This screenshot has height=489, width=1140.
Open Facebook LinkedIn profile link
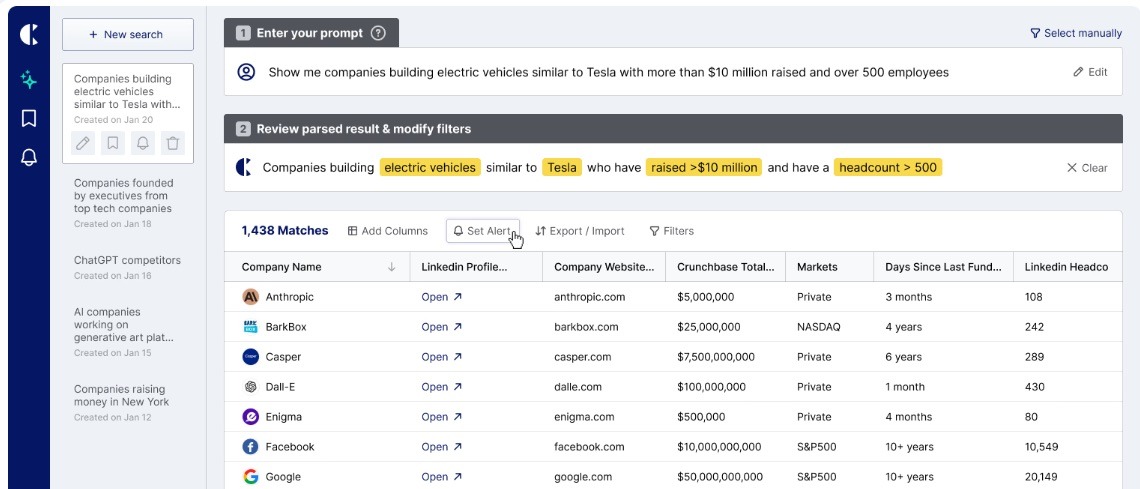click(441, 447)
